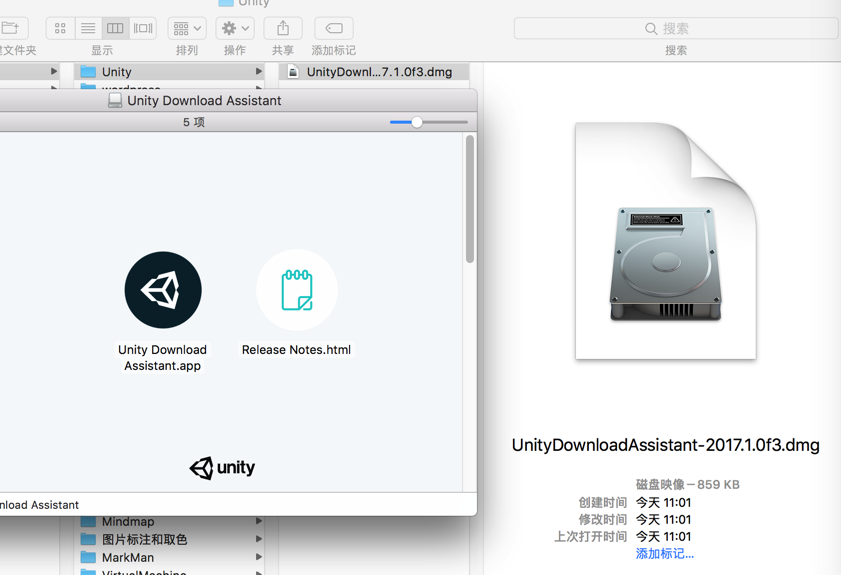Open the action gear menu
The image size is (841, 575).
pyautogui.click(x=235, y=28)
